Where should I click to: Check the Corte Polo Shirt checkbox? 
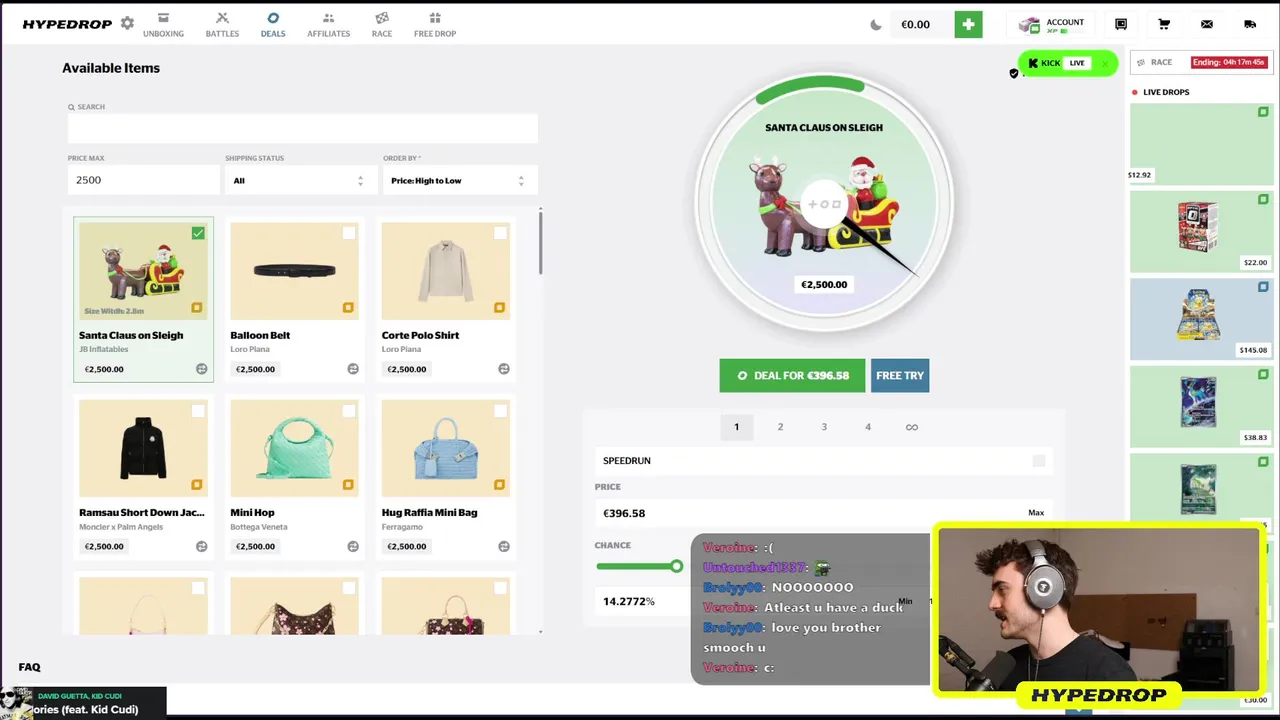click(x=500, y=233)
